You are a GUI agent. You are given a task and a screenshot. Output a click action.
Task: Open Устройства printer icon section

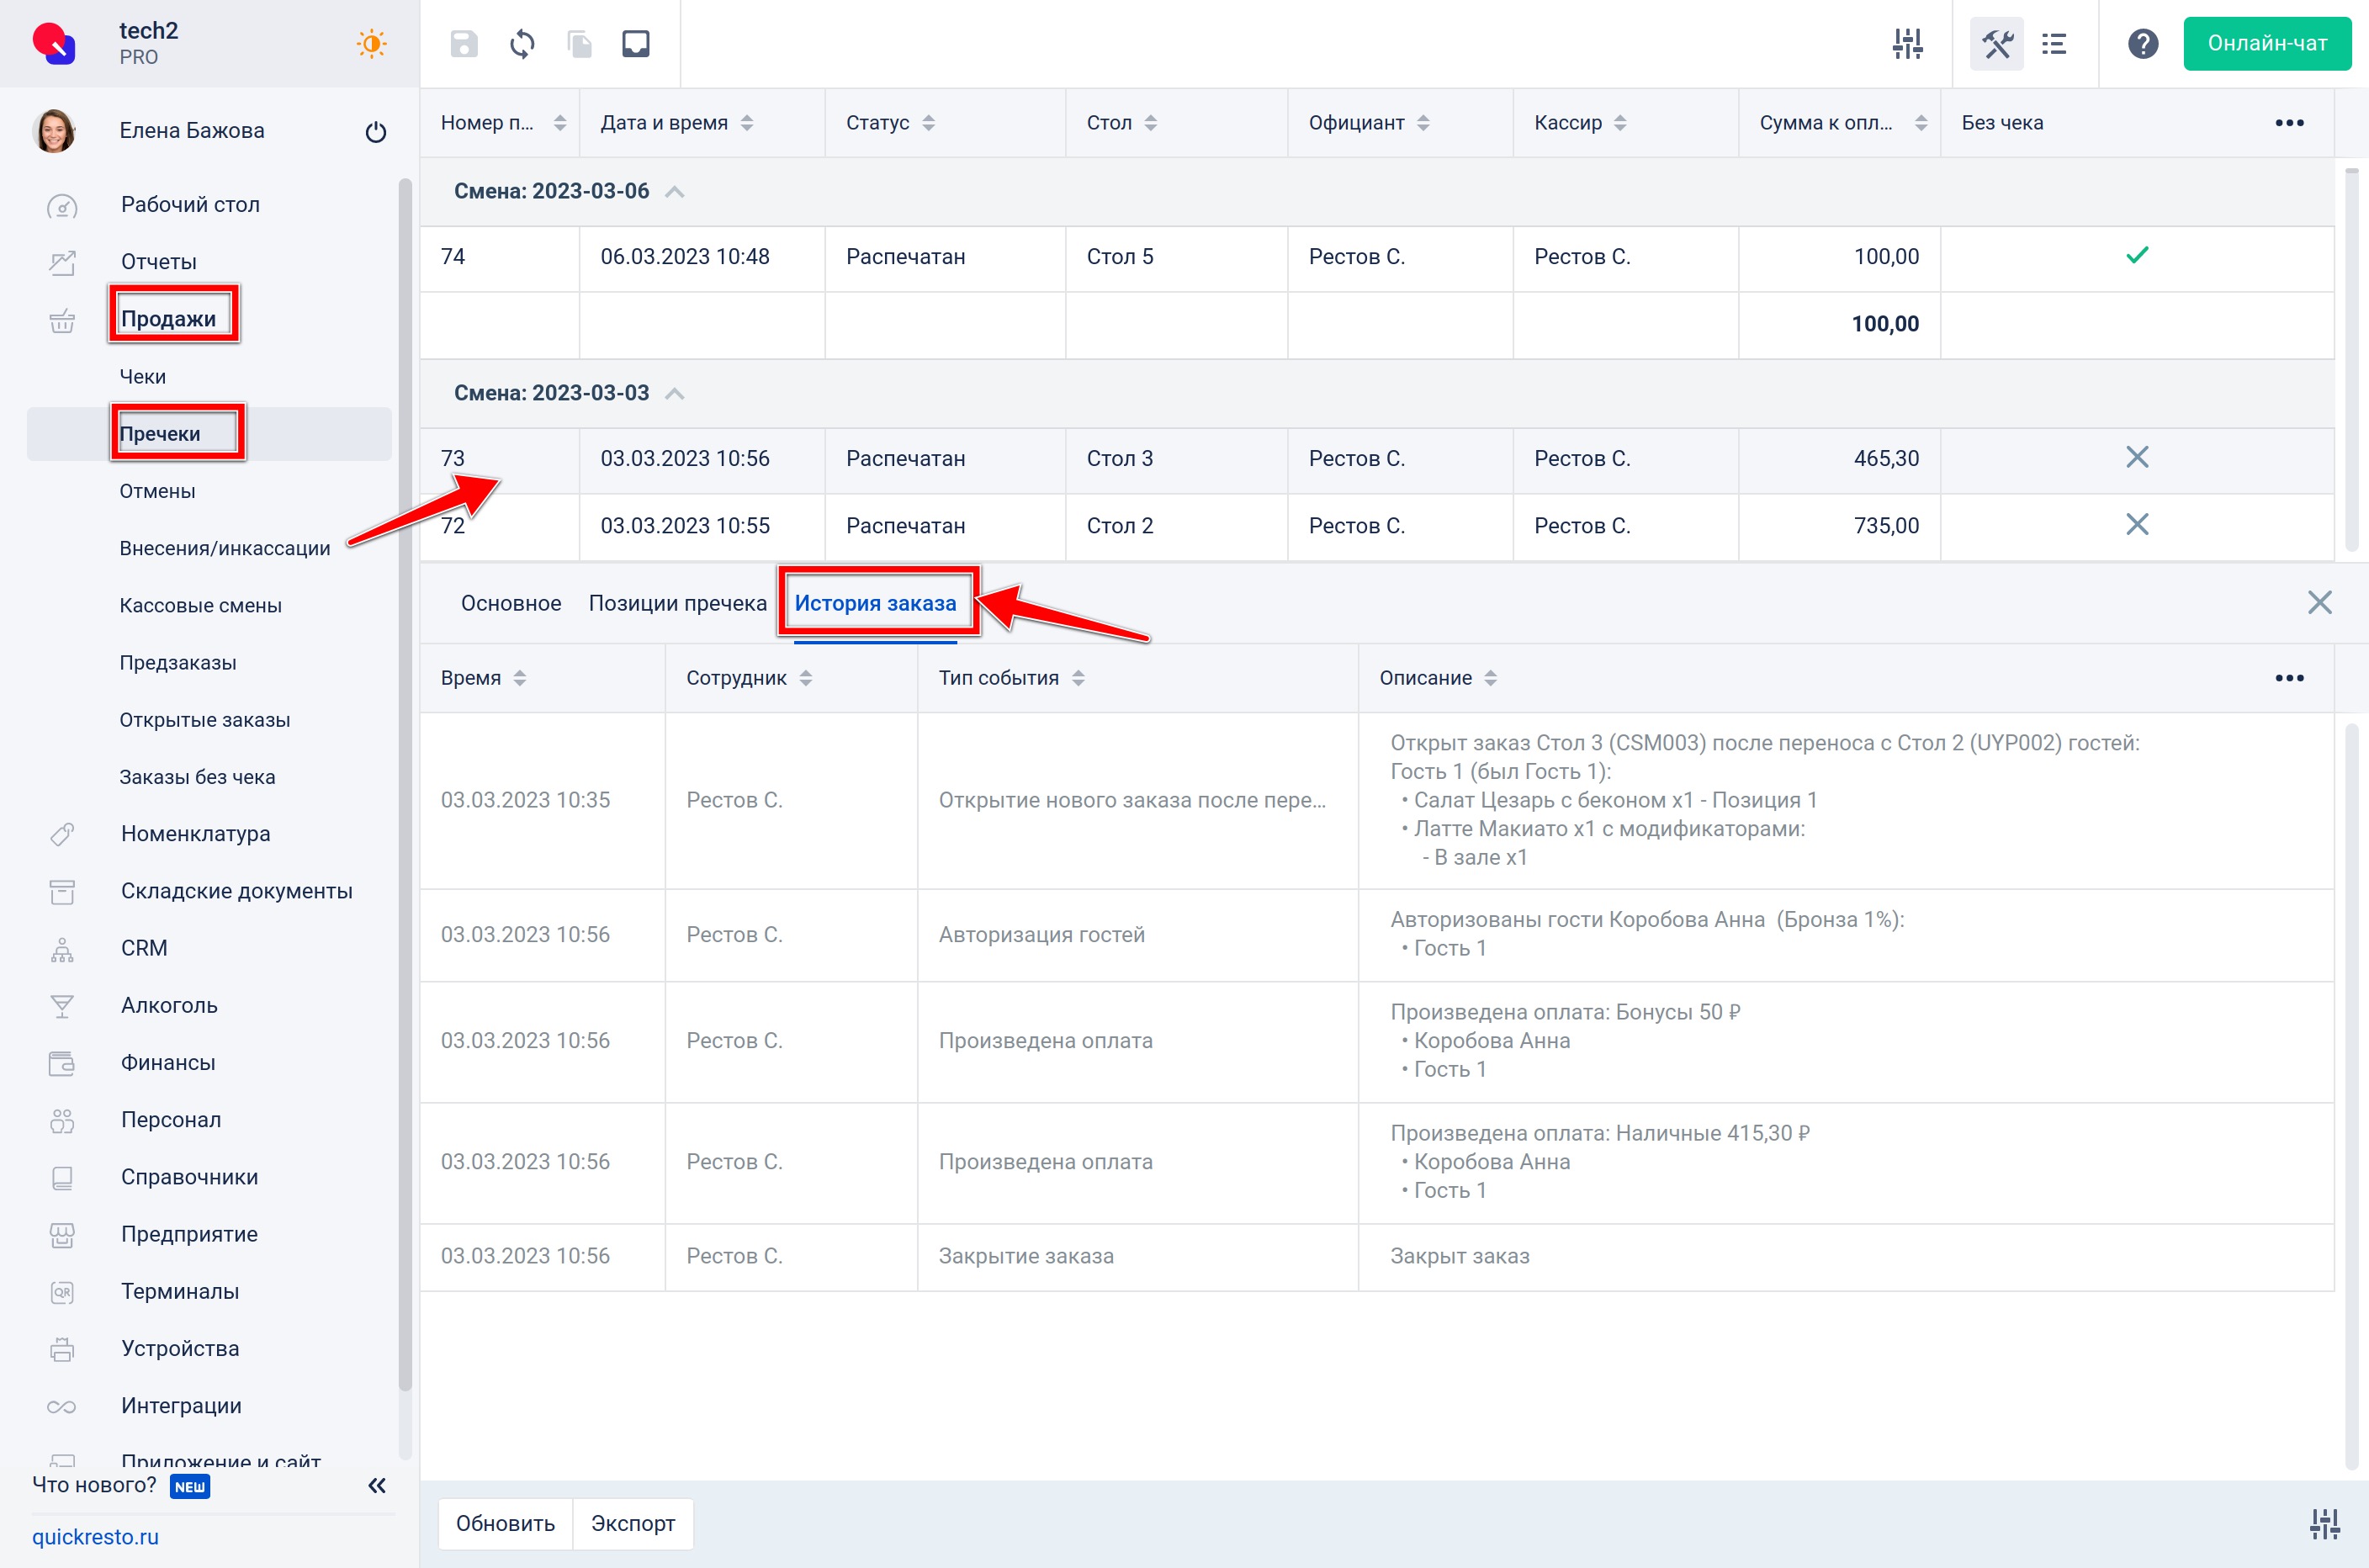coord(62,1349)
